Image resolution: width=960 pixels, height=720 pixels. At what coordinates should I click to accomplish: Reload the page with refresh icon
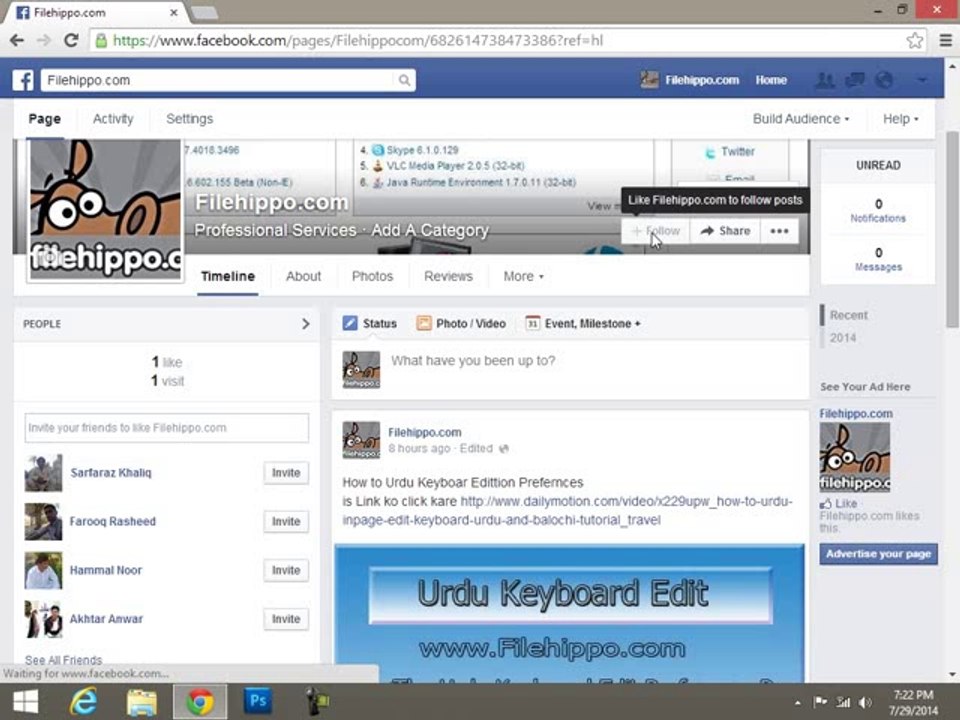point(71,40)
